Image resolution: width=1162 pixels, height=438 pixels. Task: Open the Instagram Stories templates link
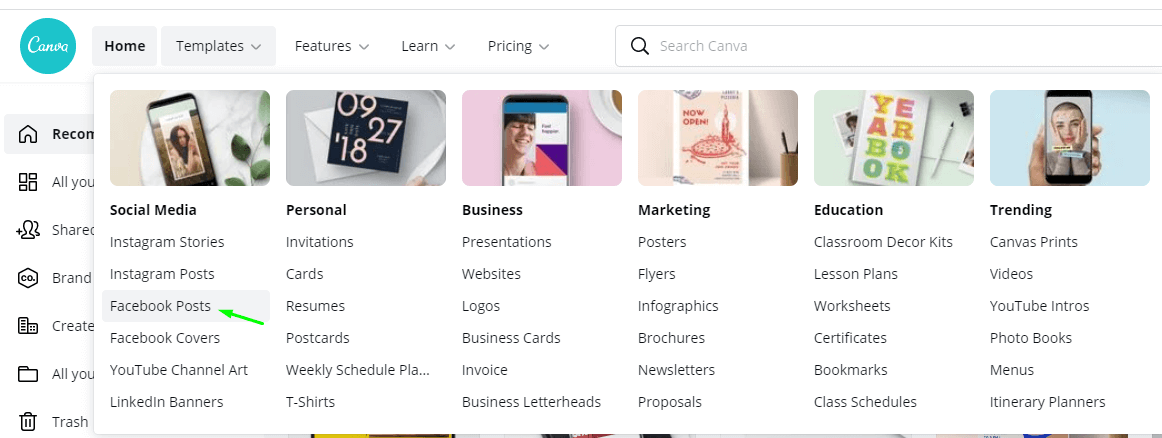(167, 242)
